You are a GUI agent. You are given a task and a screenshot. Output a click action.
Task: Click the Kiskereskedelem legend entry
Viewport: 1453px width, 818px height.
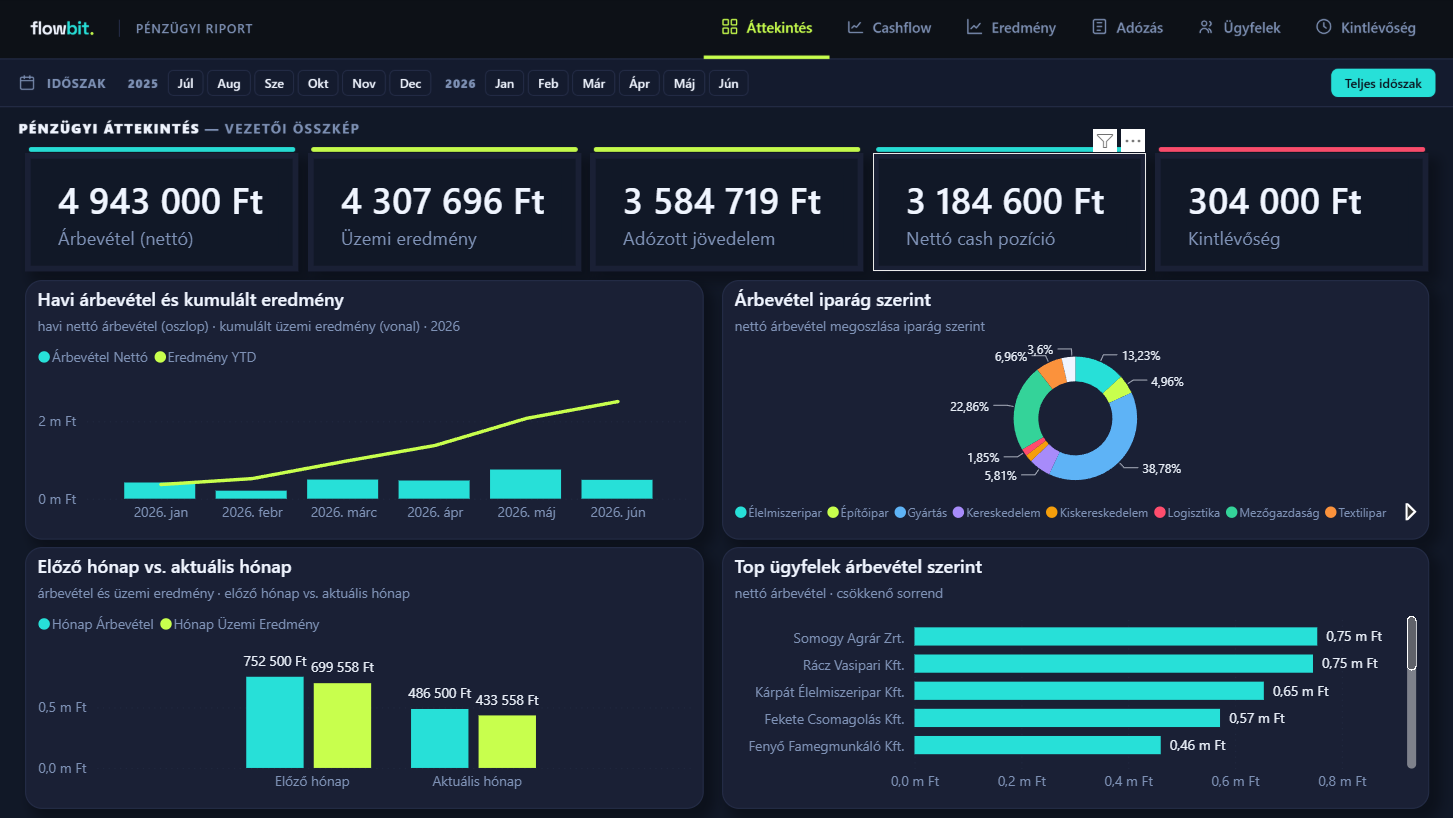(x=1097, y=513)
